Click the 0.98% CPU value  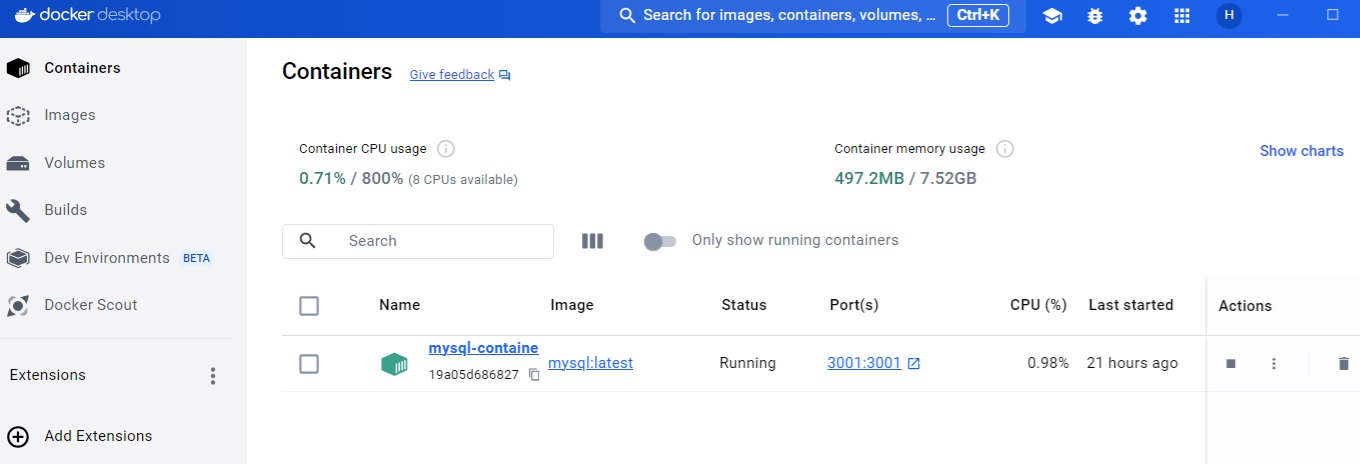point(1048,363)
